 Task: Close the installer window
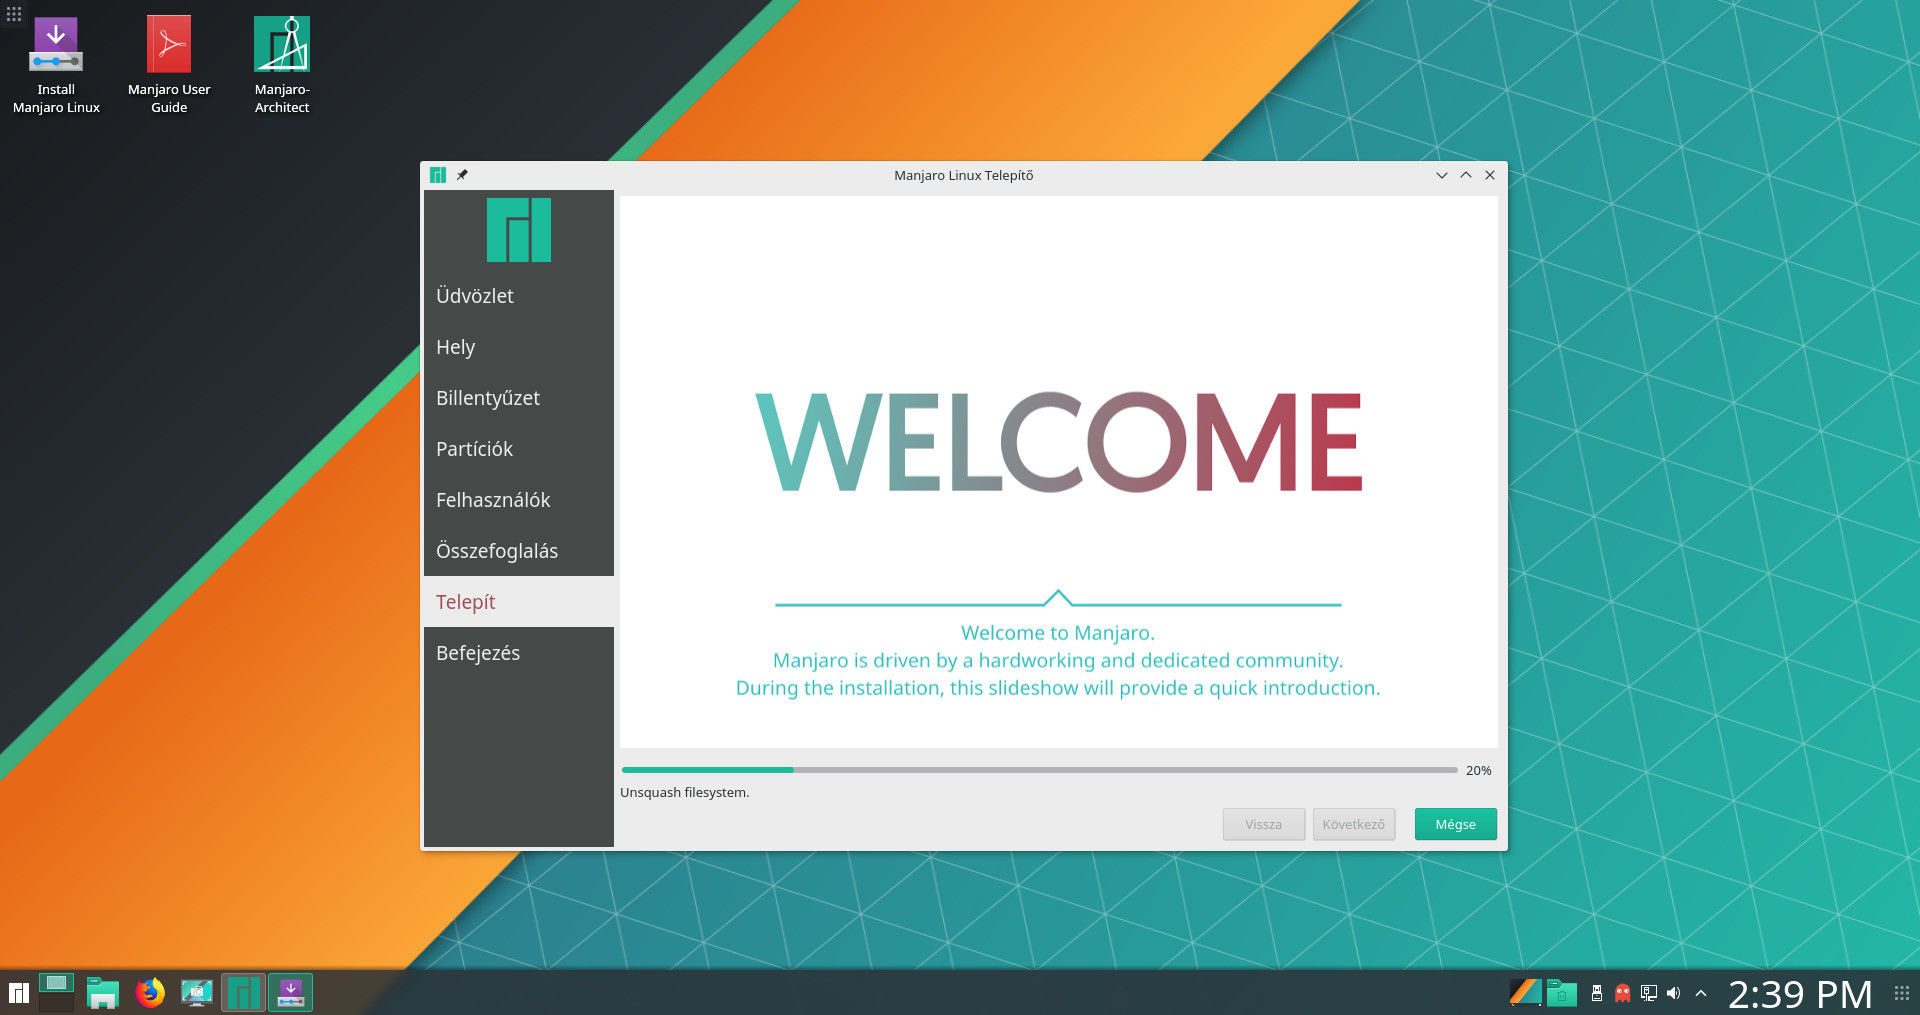[1490, 175]
